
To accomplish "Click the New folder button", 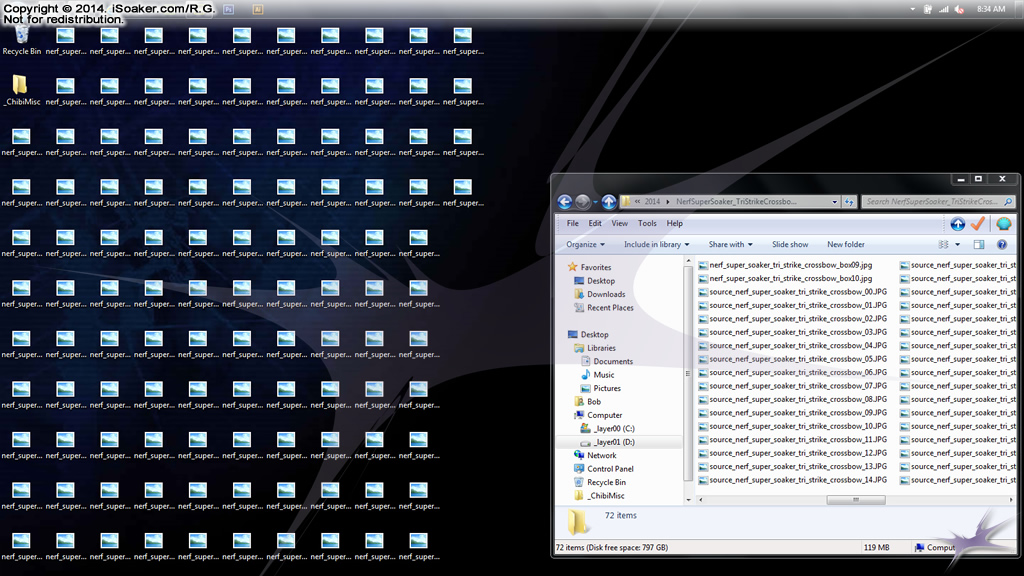I will coord(846,244).
